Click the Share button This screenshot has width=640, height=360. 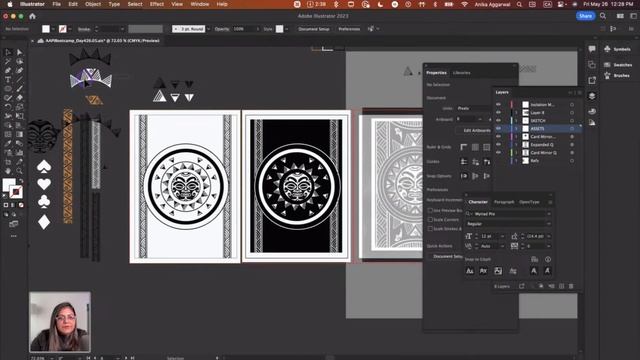click(585, 16)
